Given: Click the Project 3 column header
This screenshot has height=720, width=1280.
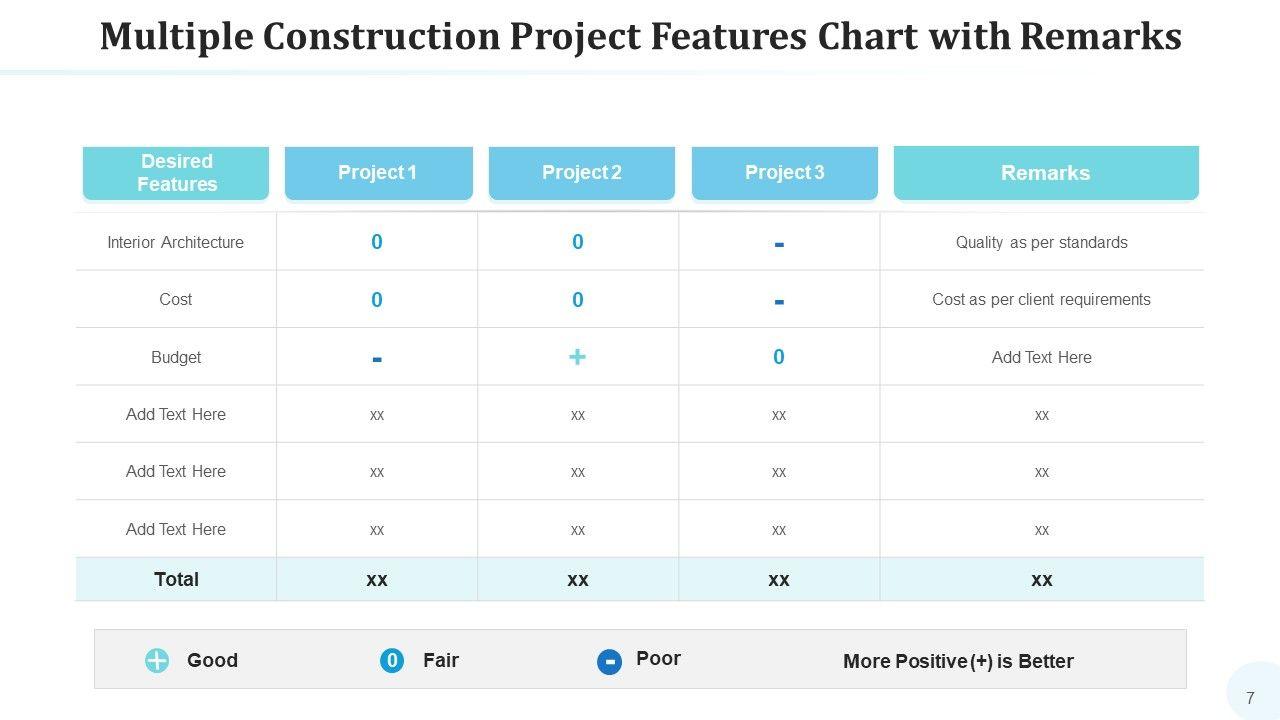Looking at the screenshot, I should pyautogui.click(x=784, y=173).
